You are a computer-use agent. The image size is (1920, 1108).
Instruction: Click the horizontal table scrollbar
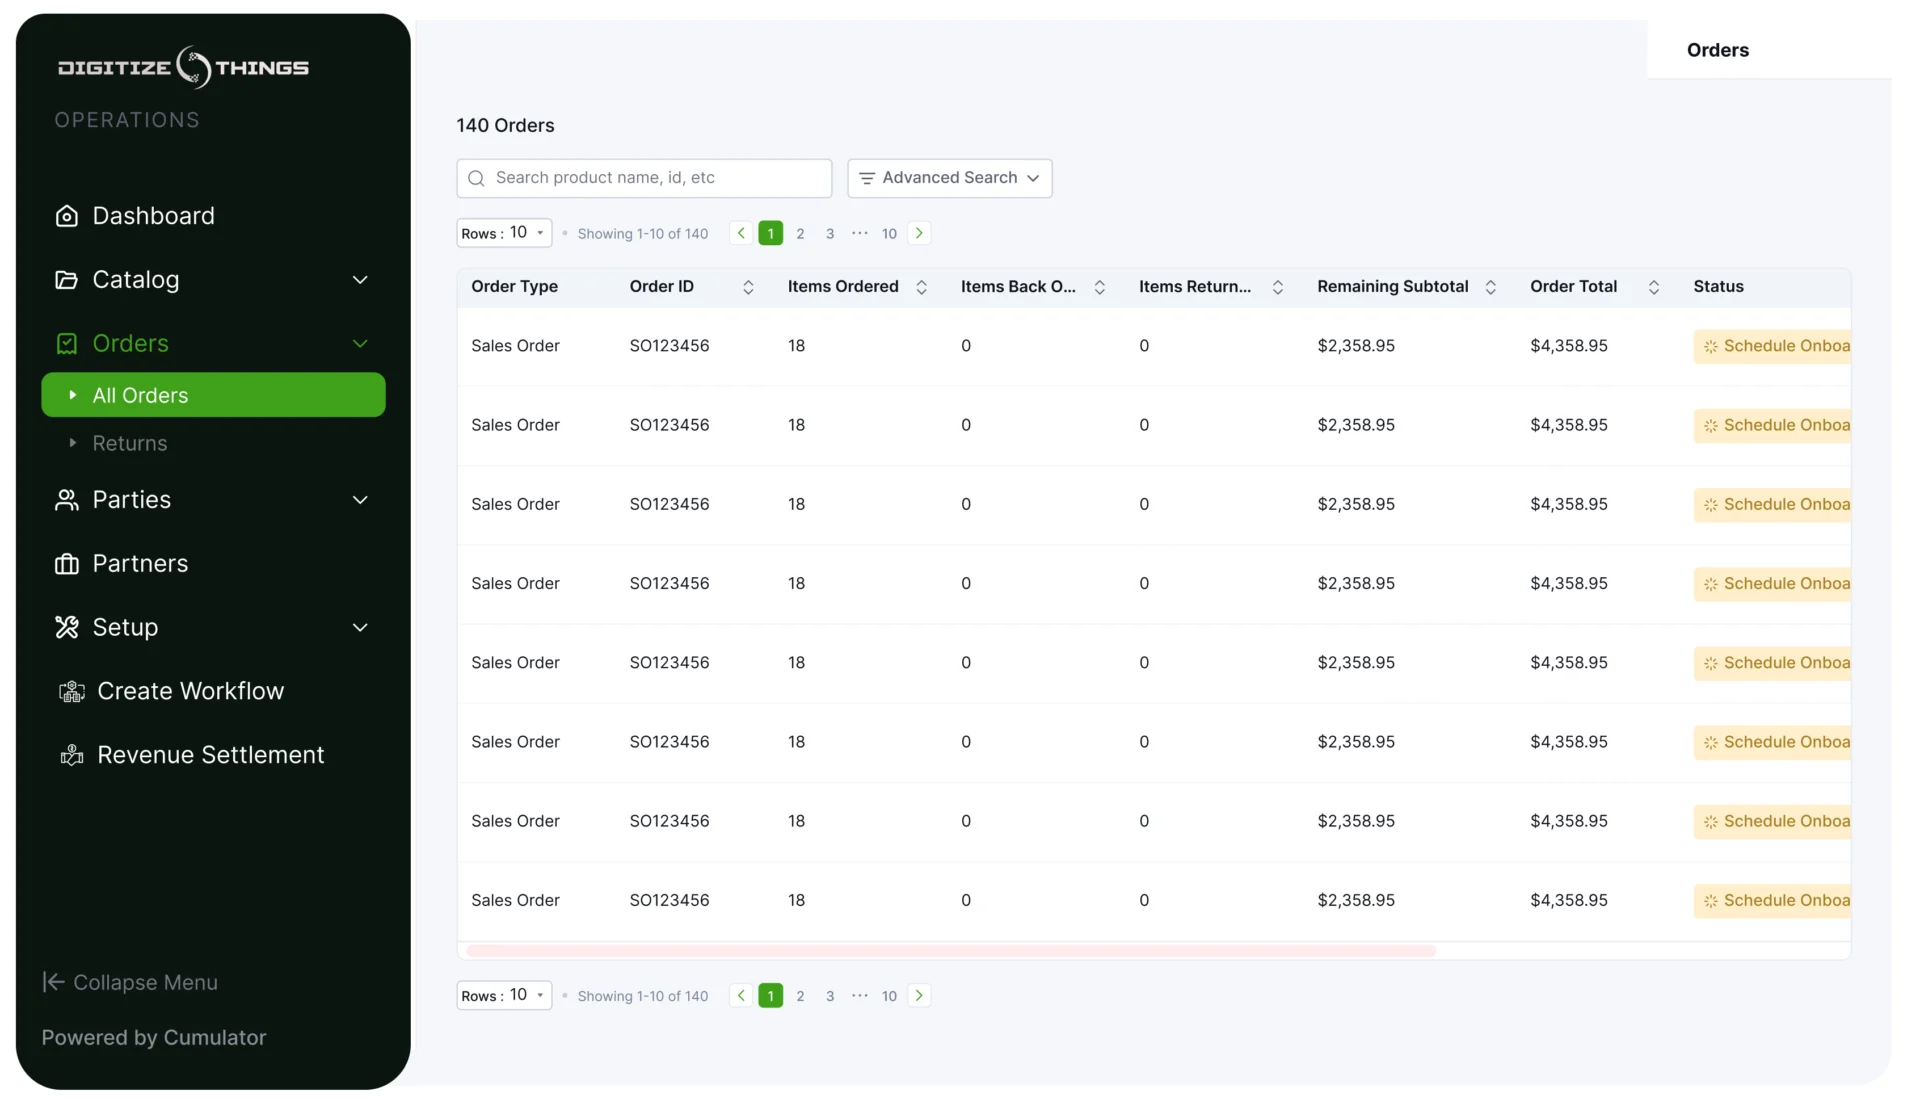pos(950,950)
